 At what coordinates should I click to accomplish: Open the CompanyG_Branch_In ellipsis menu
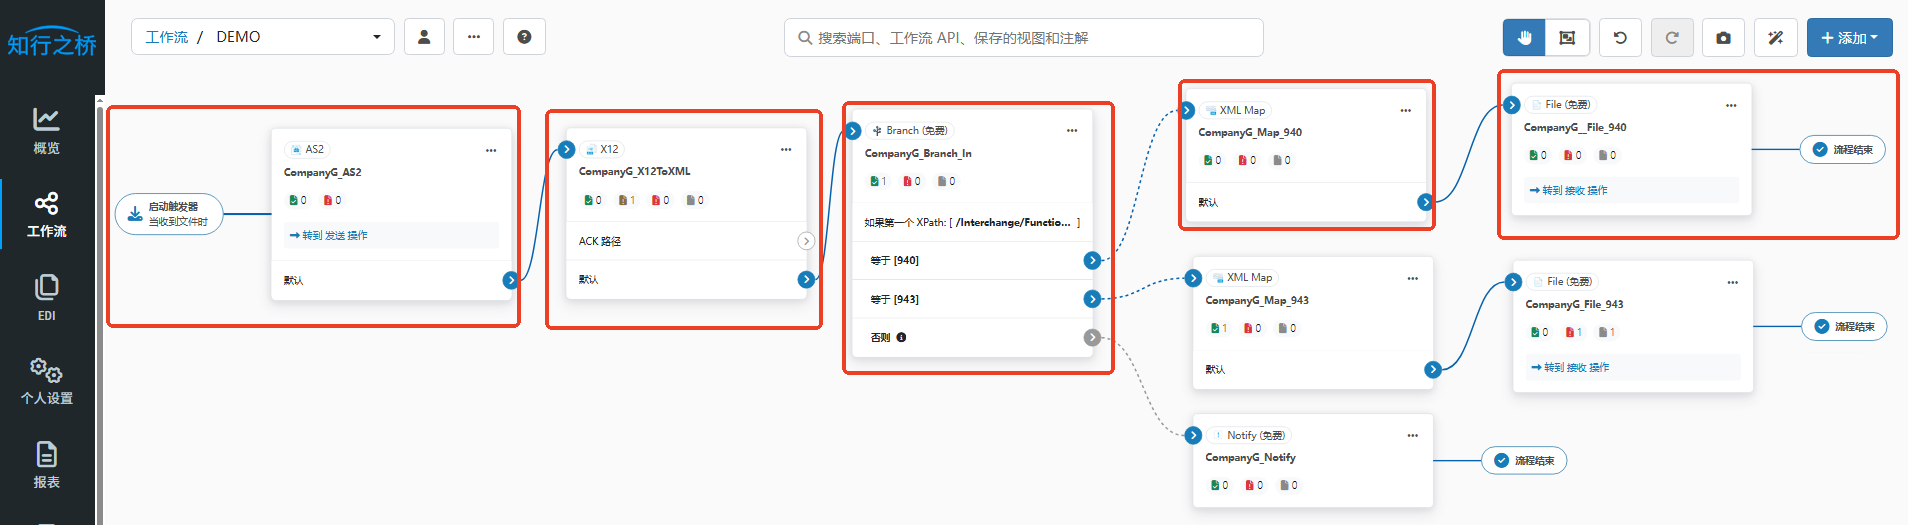click(1072, 131)
